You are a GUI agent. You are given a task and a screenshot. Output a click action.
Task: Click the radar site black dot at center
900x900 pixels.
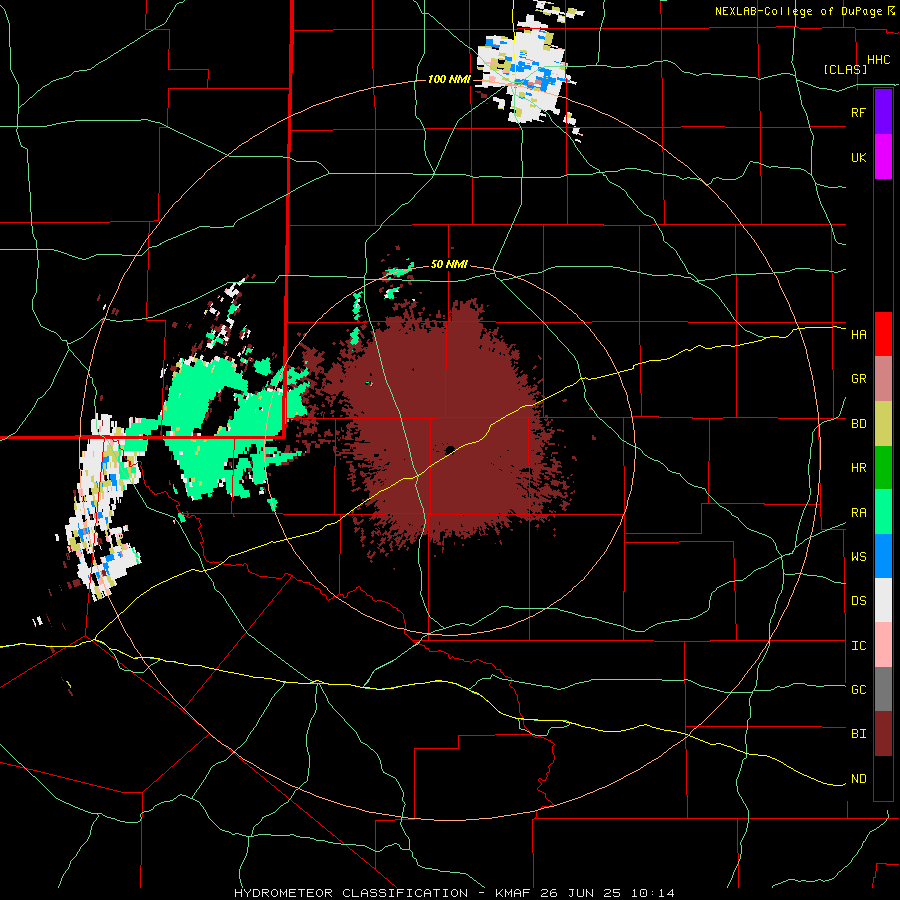point(450,449)
